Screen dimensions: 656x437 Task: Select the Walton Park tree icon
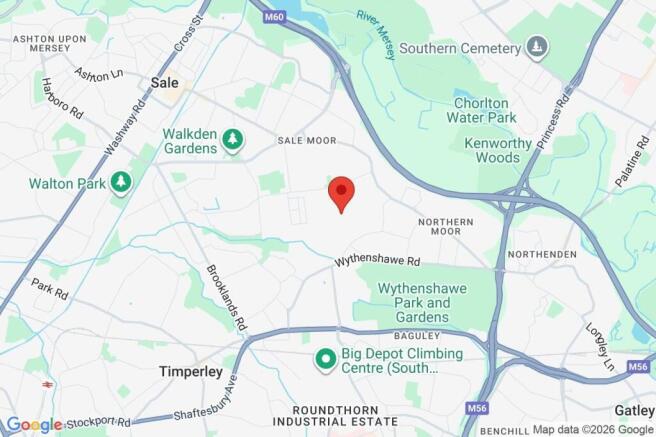(121, 183)
